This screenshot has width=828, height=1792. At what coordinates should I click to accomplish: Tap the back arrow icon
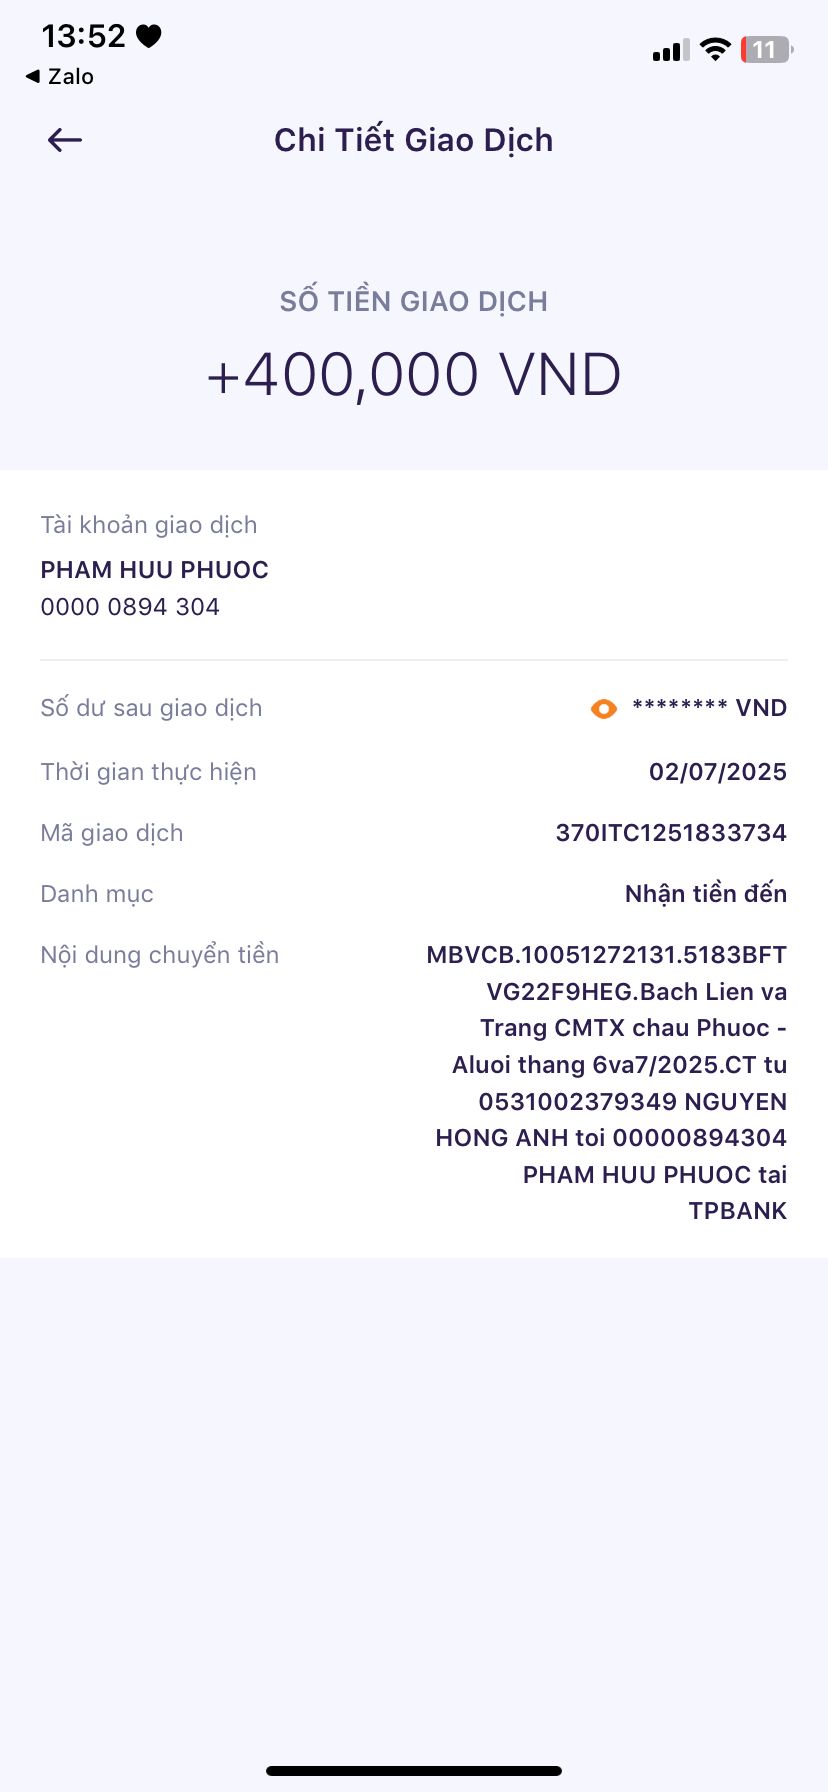(65, 140)
